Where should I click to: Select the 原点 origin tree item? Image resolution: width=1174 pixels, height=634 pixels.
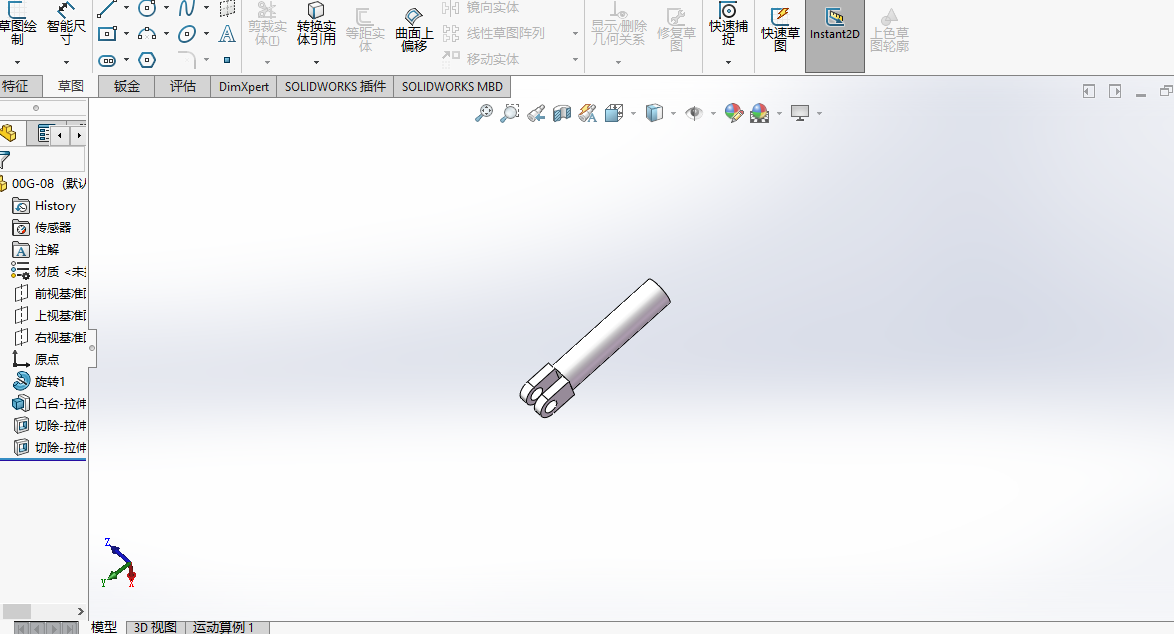pos(36,360)
